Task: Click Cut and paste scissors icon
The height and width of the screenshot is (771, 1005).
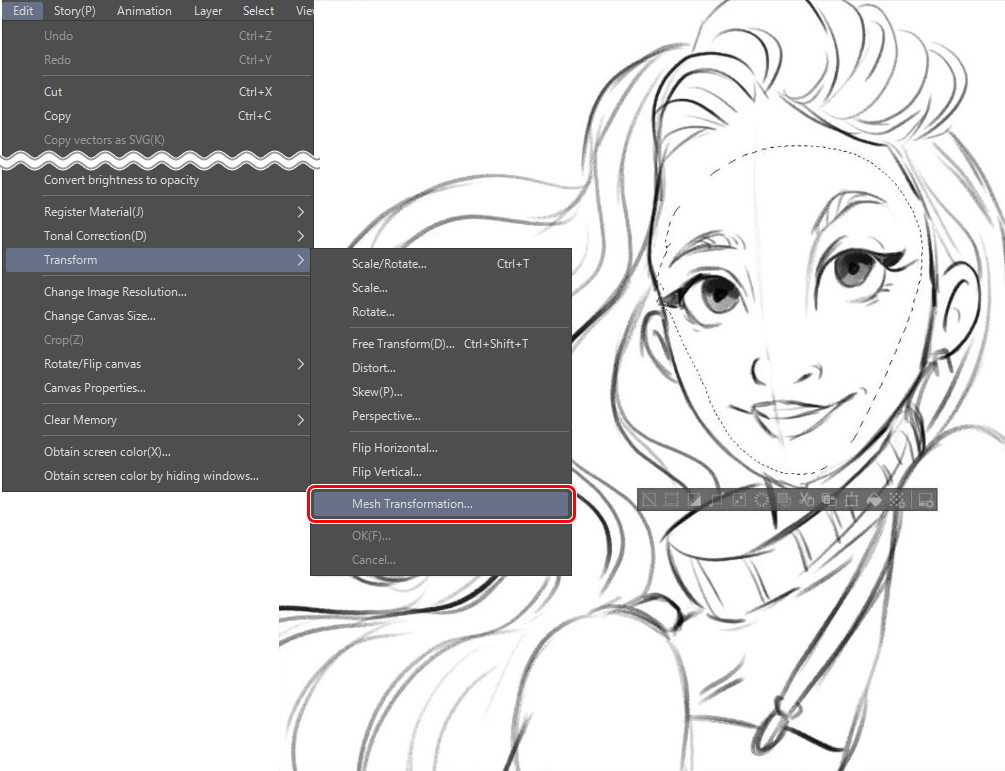Action: pos(806,499)
